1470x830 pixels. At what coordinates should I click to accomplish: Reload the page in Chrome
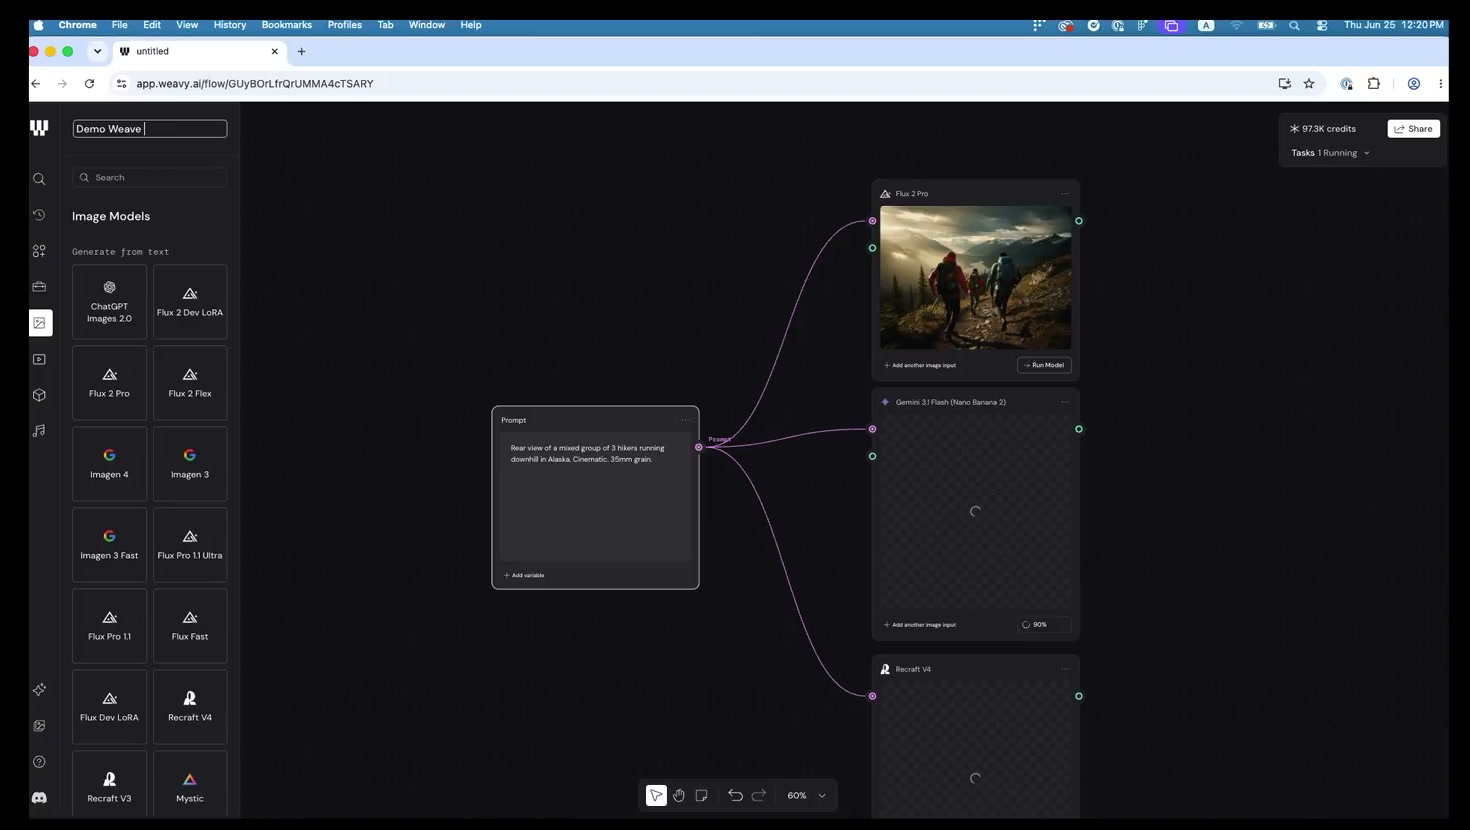(89, 84)
